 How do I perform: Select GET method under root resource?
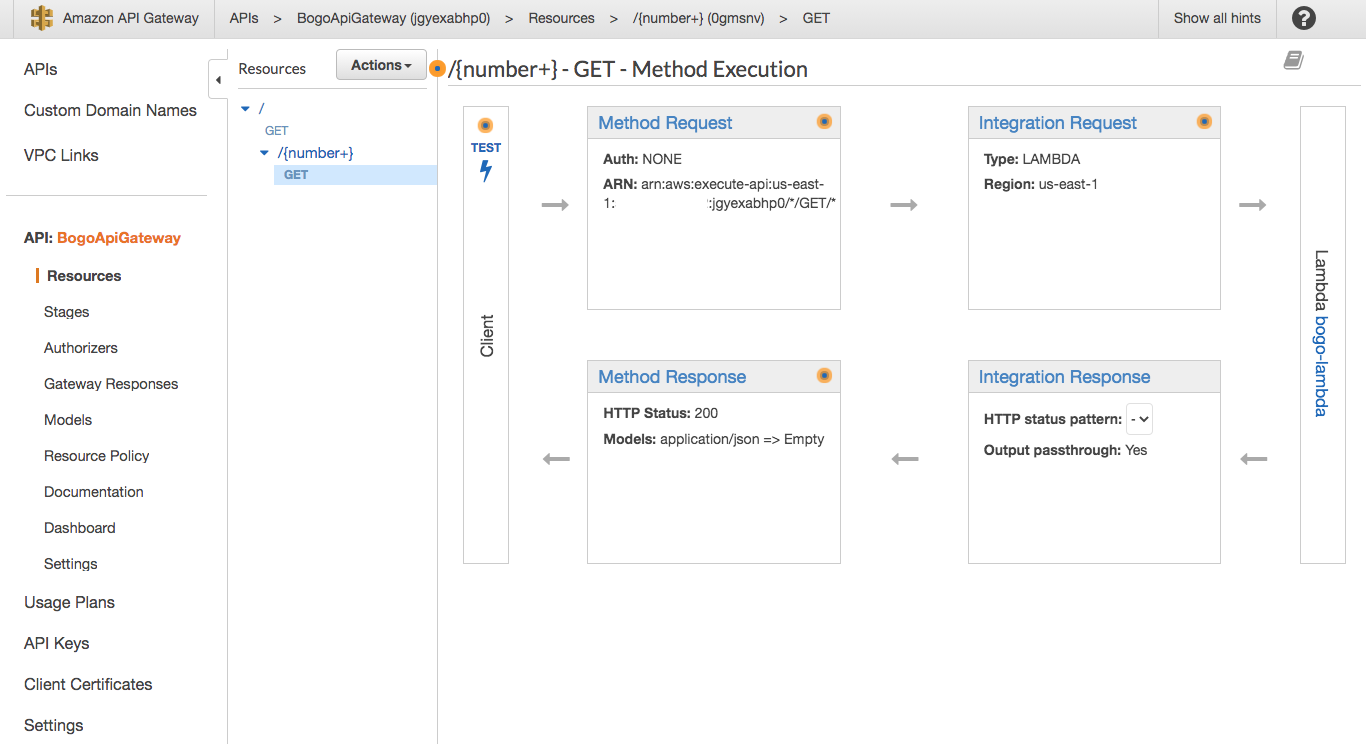pos(276,130)
